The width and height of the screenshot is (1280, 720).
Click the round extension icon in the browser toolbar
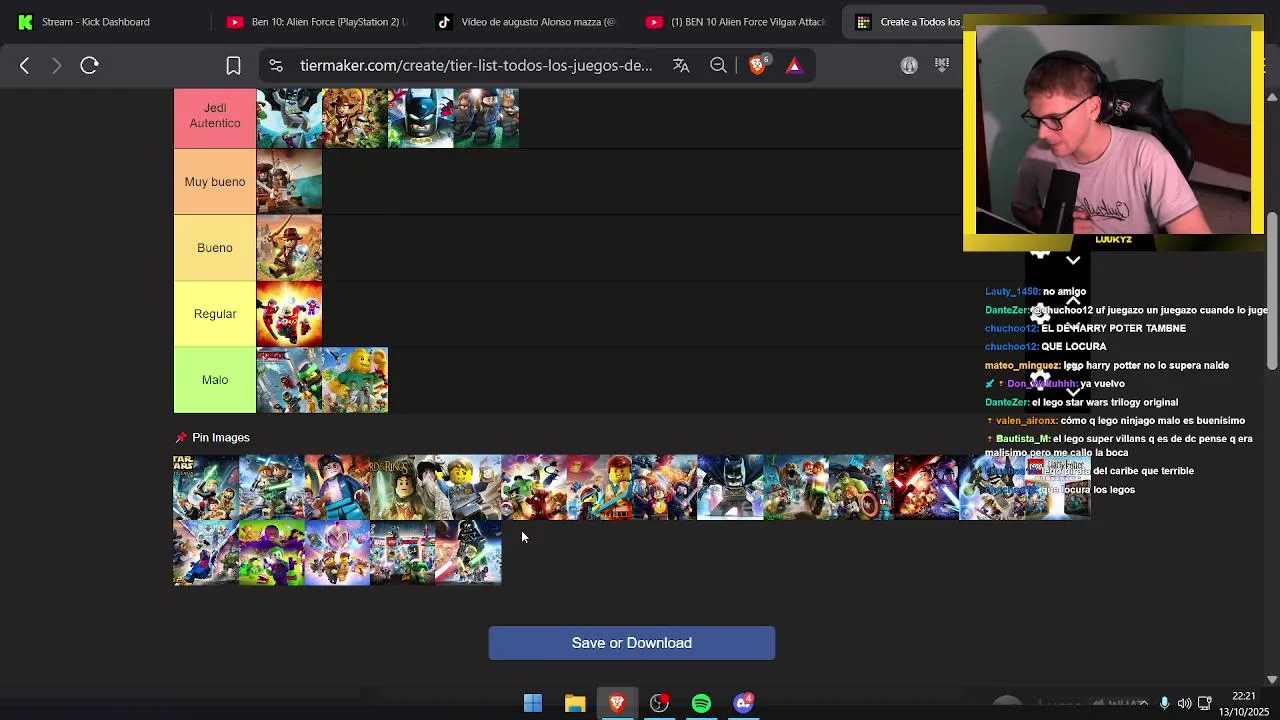(909, 66)
